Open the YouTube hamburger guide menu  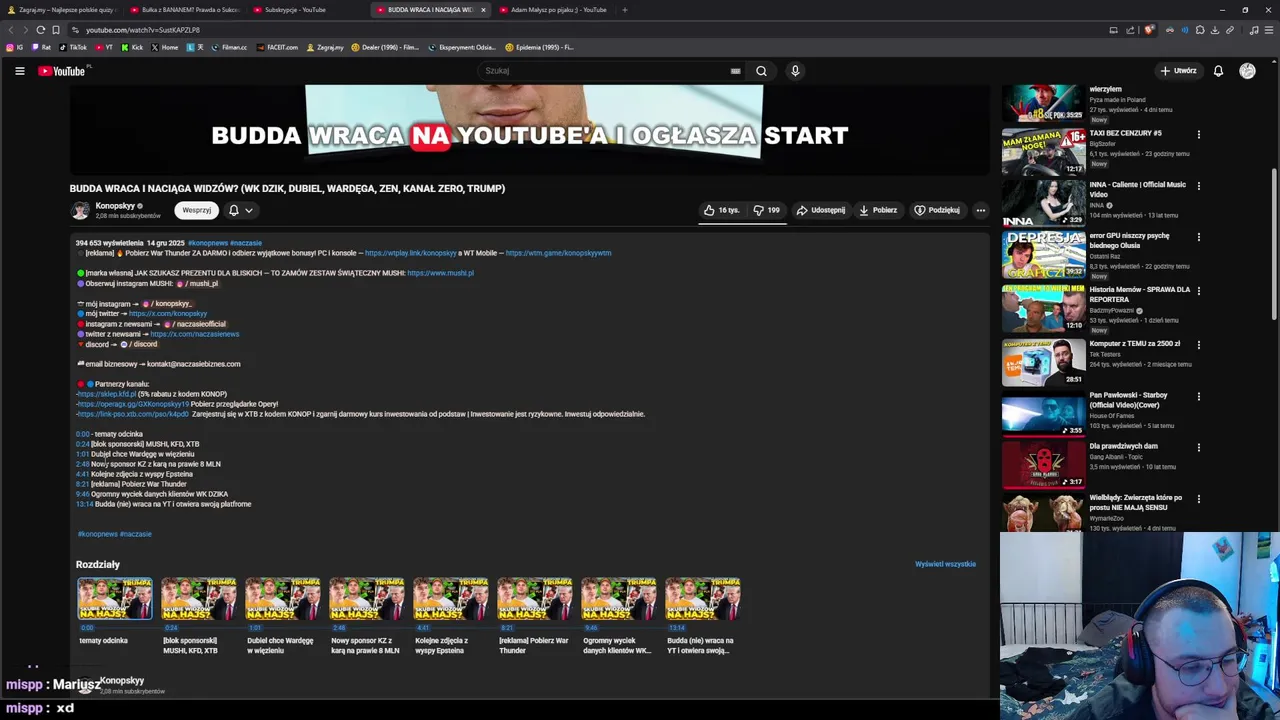[19, 71]
